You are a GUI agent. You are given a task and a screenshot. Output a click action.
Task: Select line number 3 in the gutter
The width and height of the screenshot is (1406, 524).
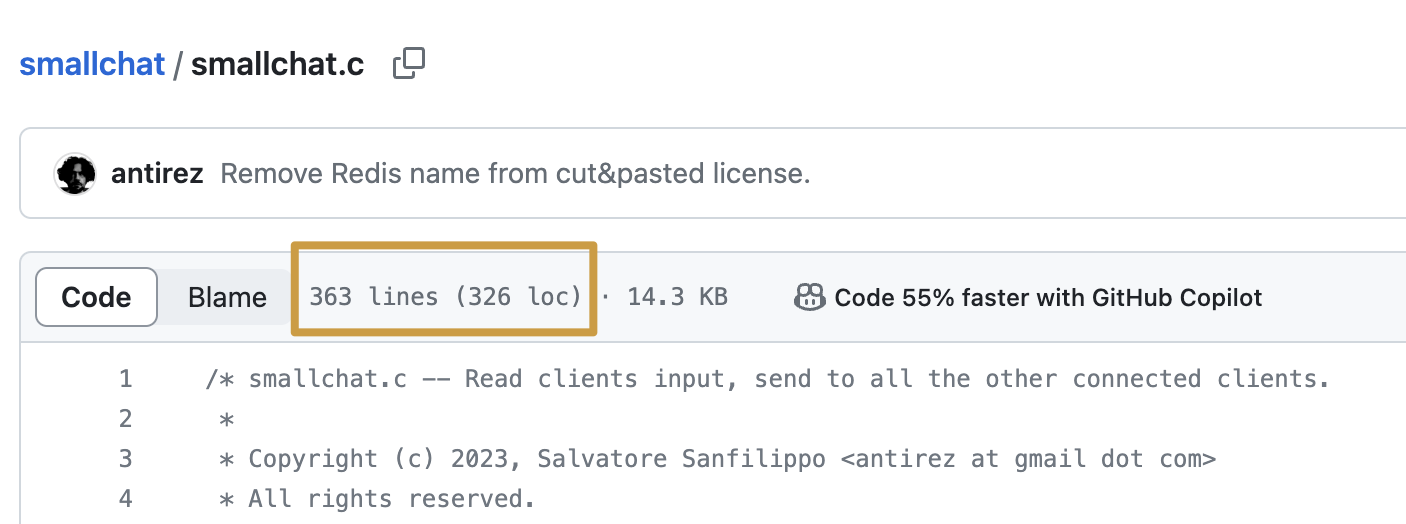pyautogui.click(x=125, y=459)
